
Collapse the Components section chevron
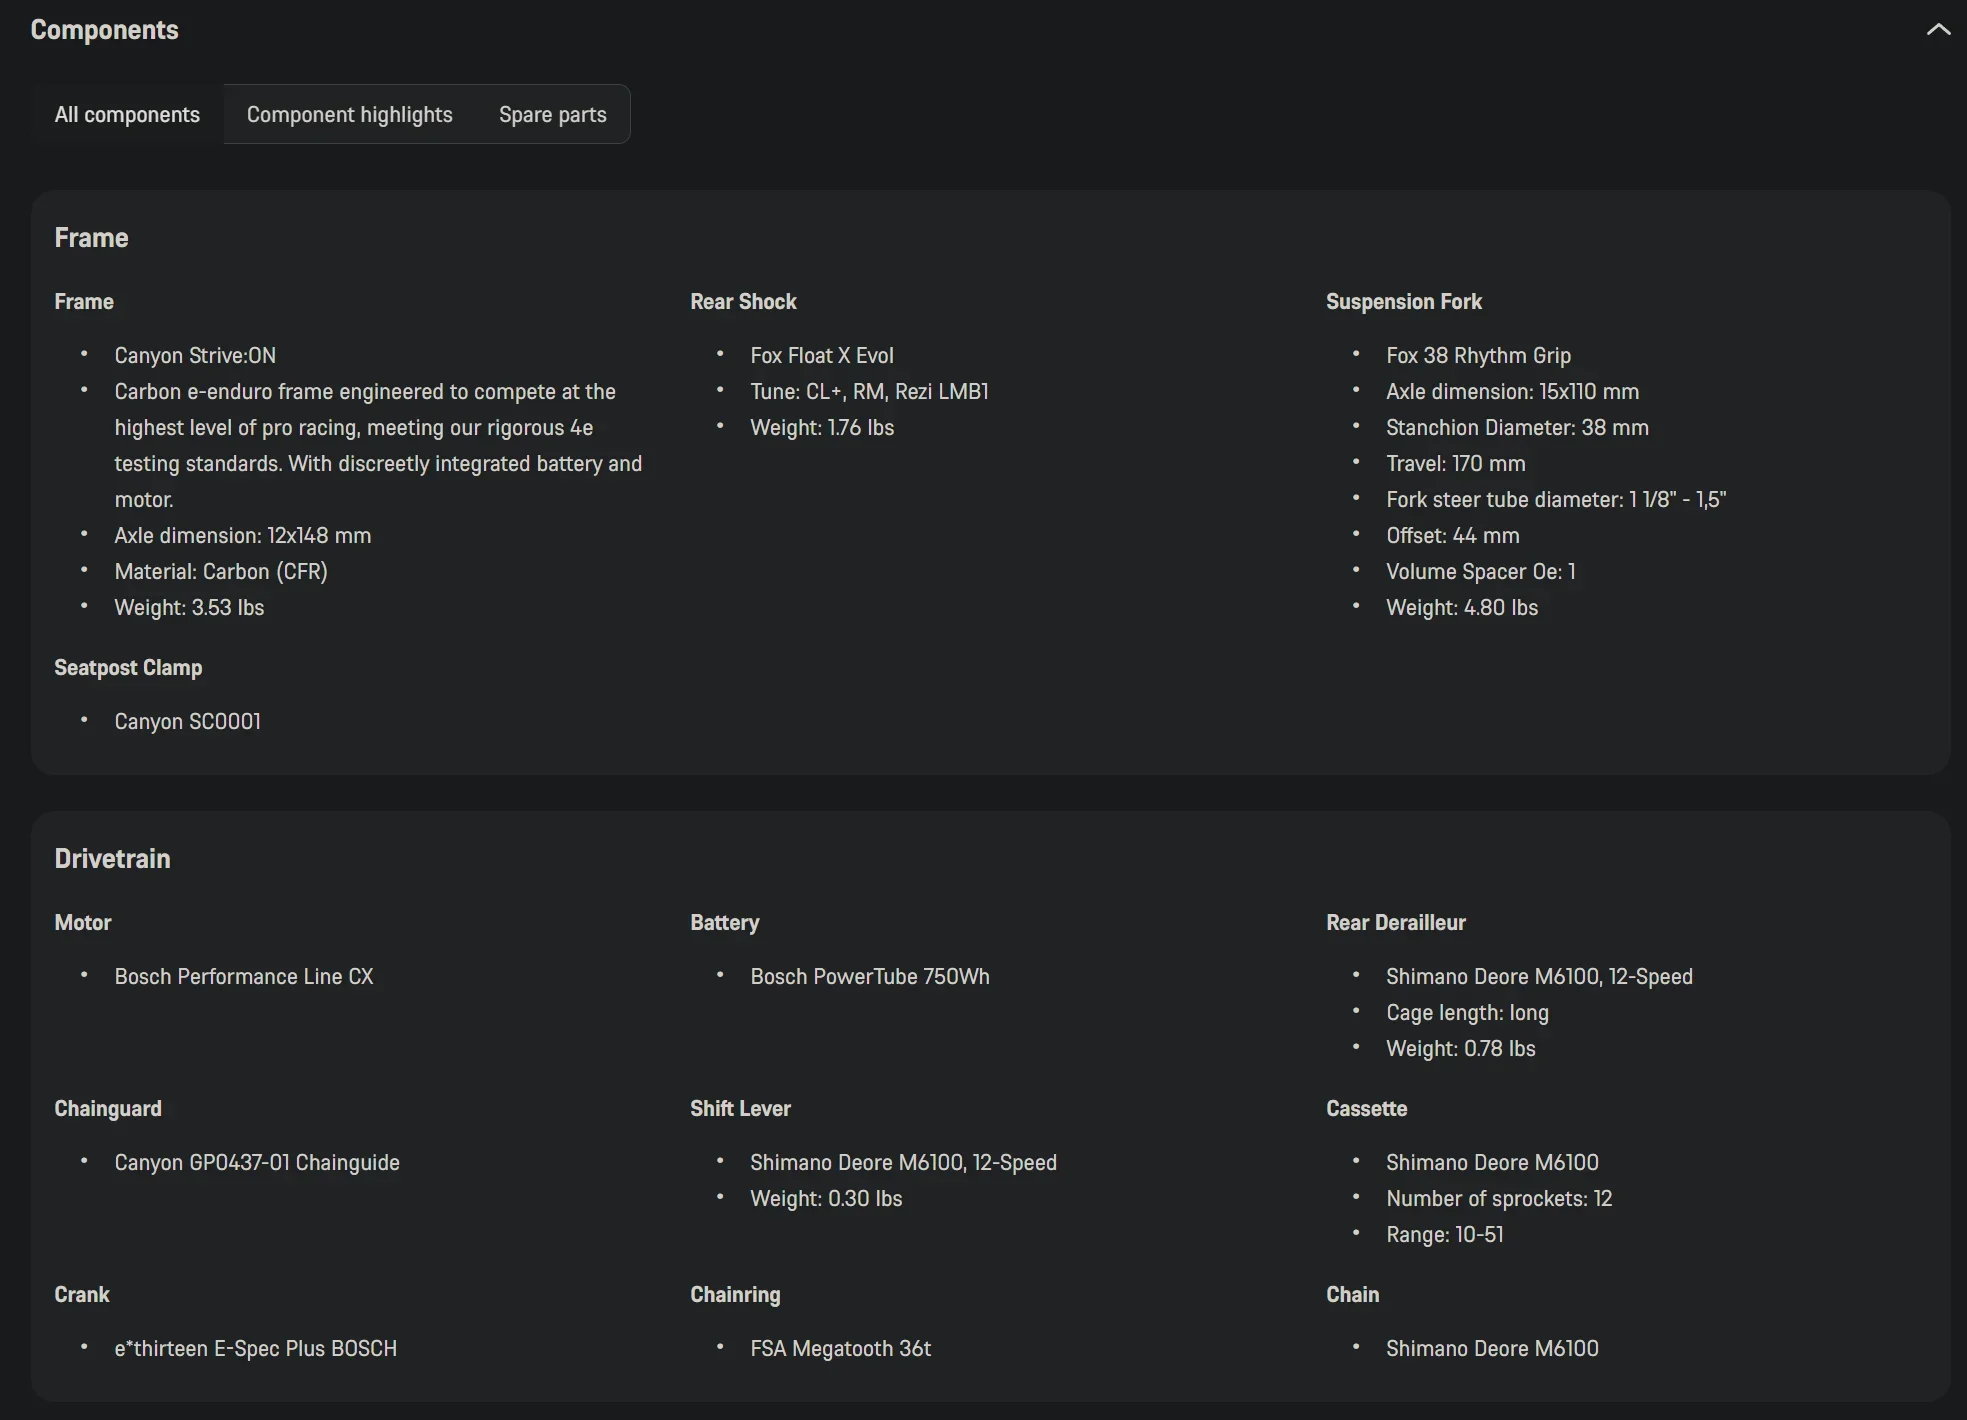pyautogui.click(x=1938, y=30)
